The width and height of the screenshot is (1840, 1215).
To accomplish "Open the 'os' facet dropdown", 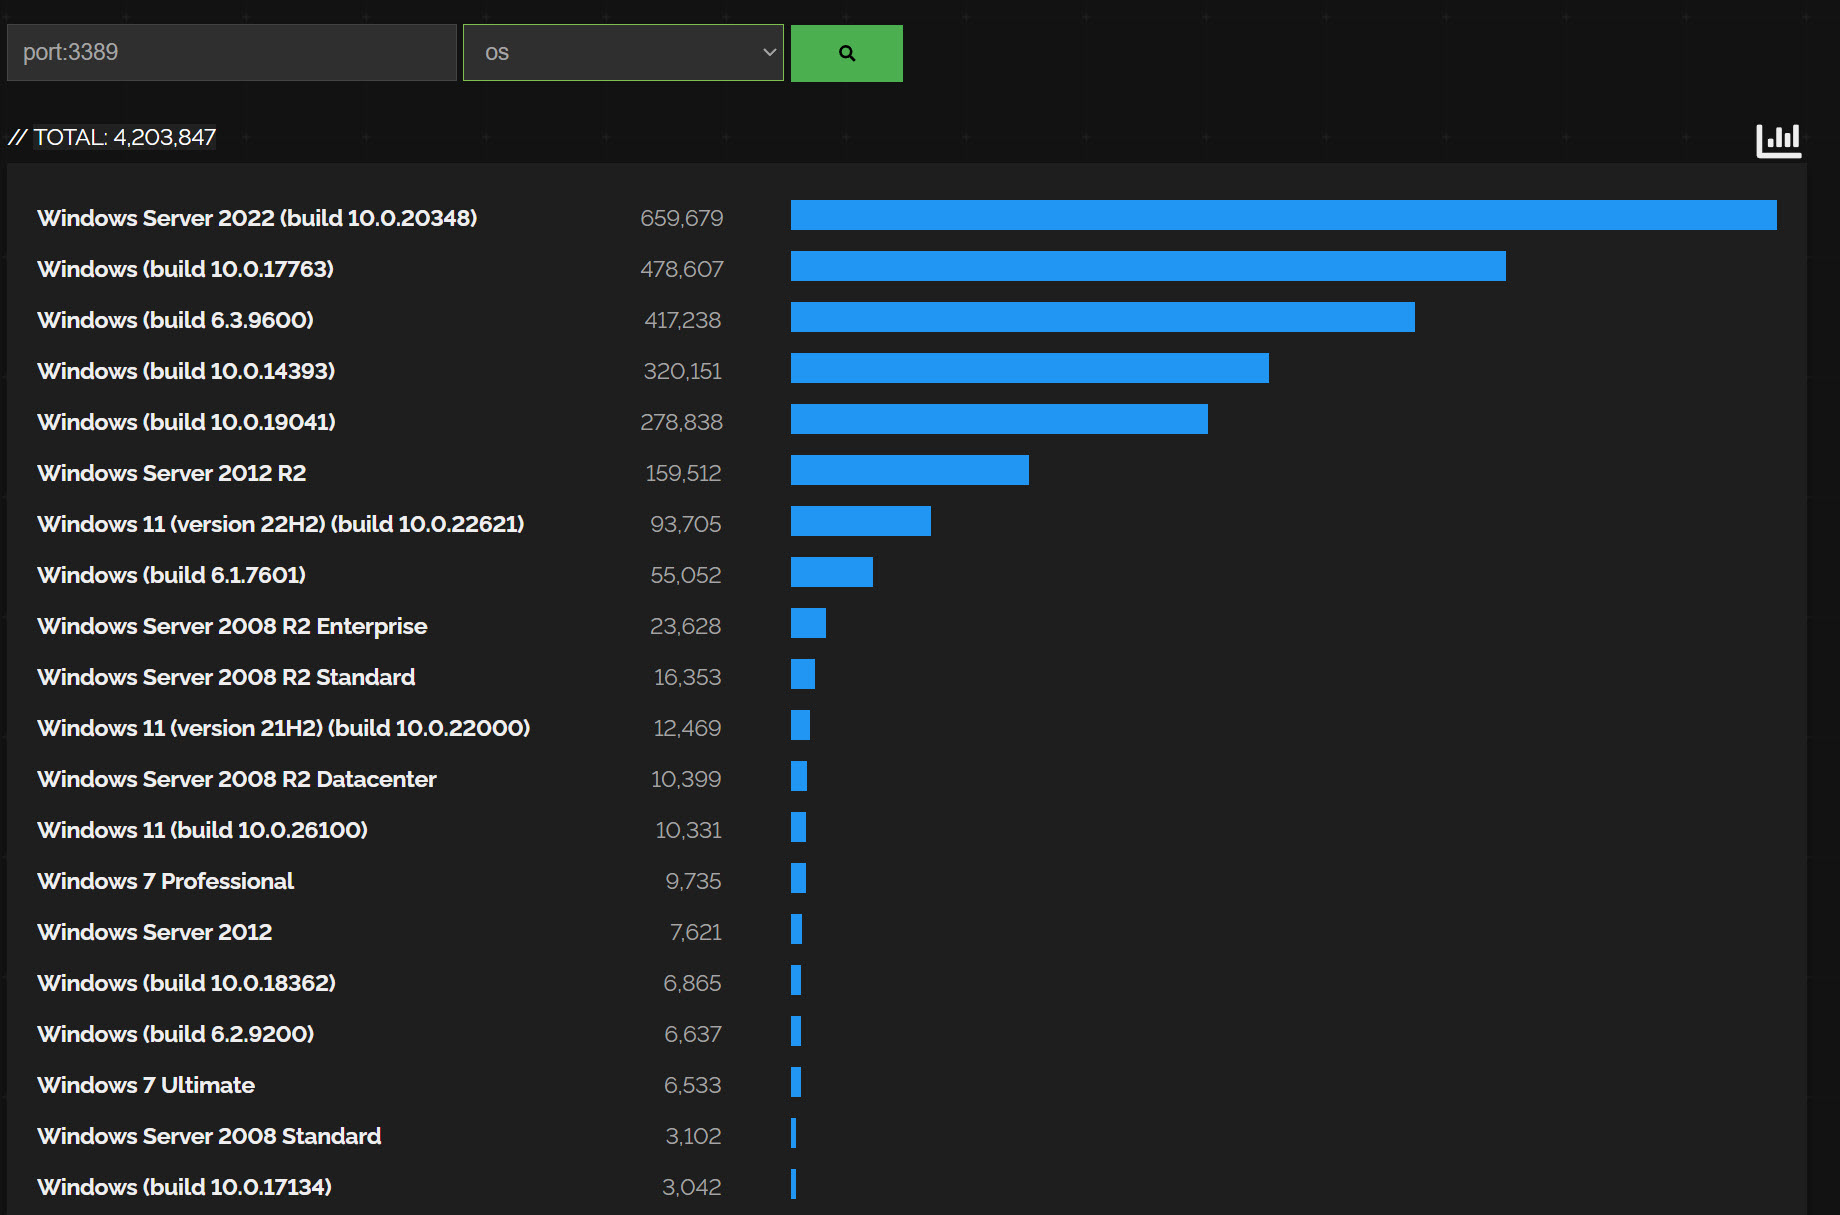I will [x=623, y=53].
